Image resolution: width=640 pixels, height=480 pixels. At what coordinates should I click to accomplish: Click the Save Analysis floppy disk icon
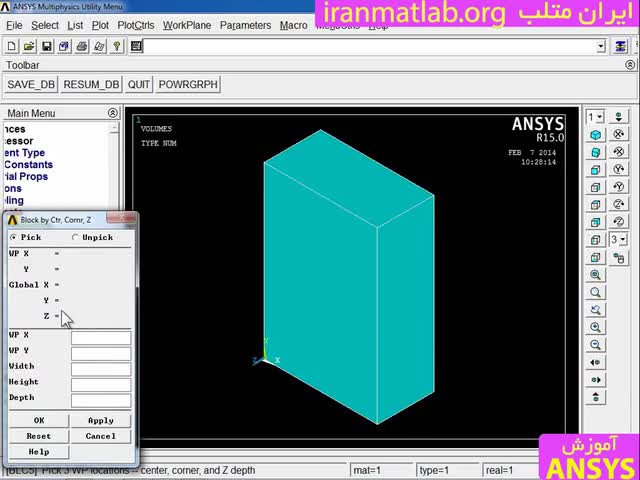click(x=47, y=46)
